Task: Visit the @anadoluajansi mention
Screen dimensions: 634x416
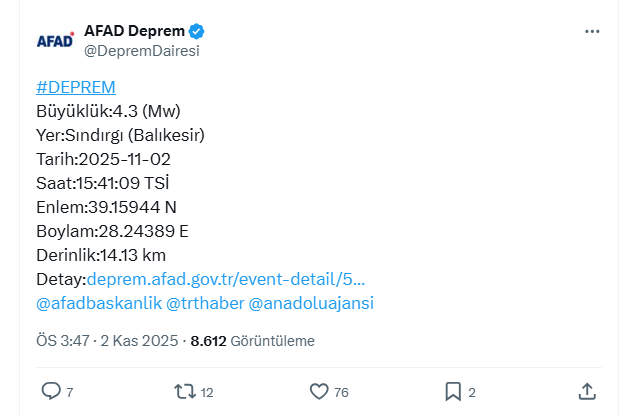Action: pyautogui.click(x=311, y=303)
